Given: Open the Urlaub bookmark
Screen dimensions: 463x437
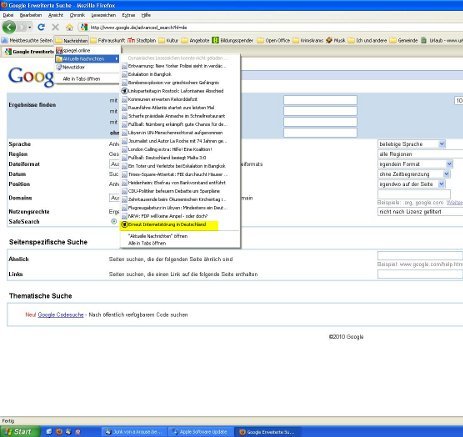Looking at the screenshot, I should point(442,40).
